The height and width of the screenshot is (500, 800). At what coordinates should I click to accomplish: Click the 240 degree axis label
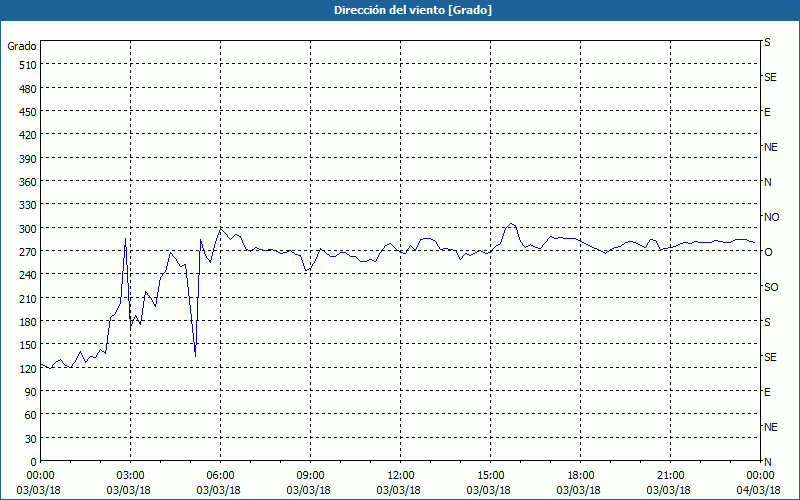click(x=28, y=275)
